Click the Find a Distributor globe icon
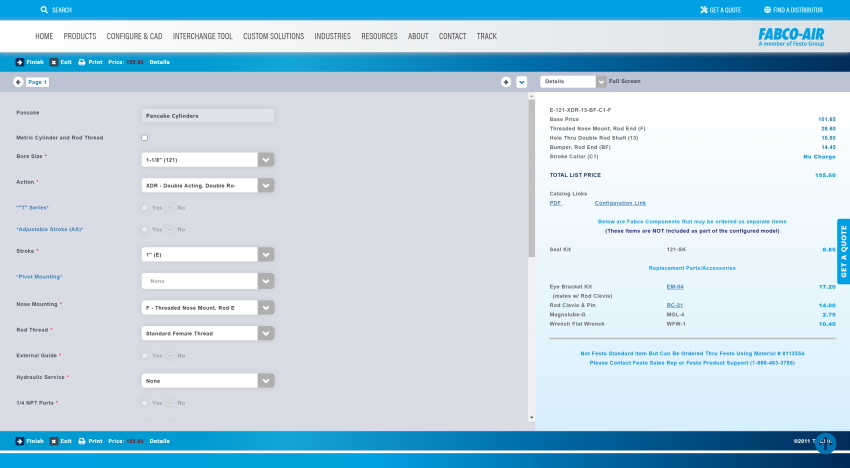850x468 pixels. 767,10
